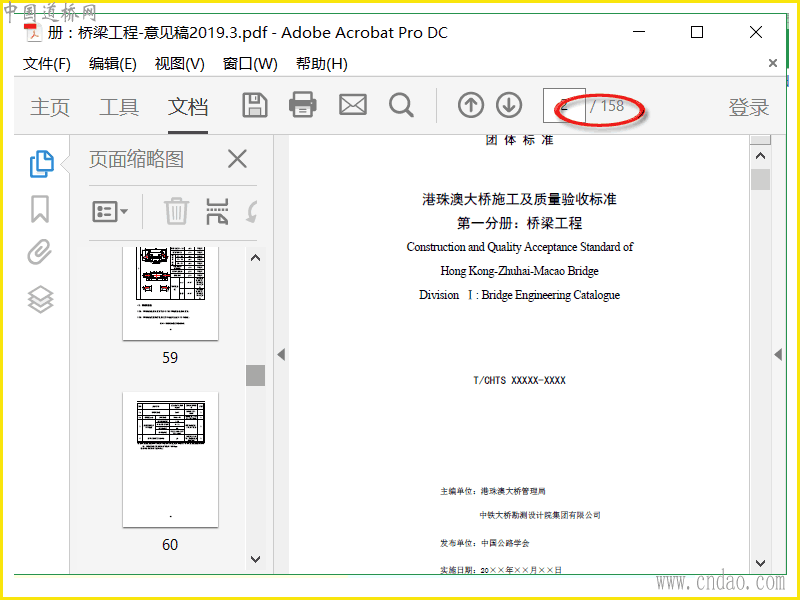Select page 59 thumbnail

pyautogui.click(x=170, y=293)
